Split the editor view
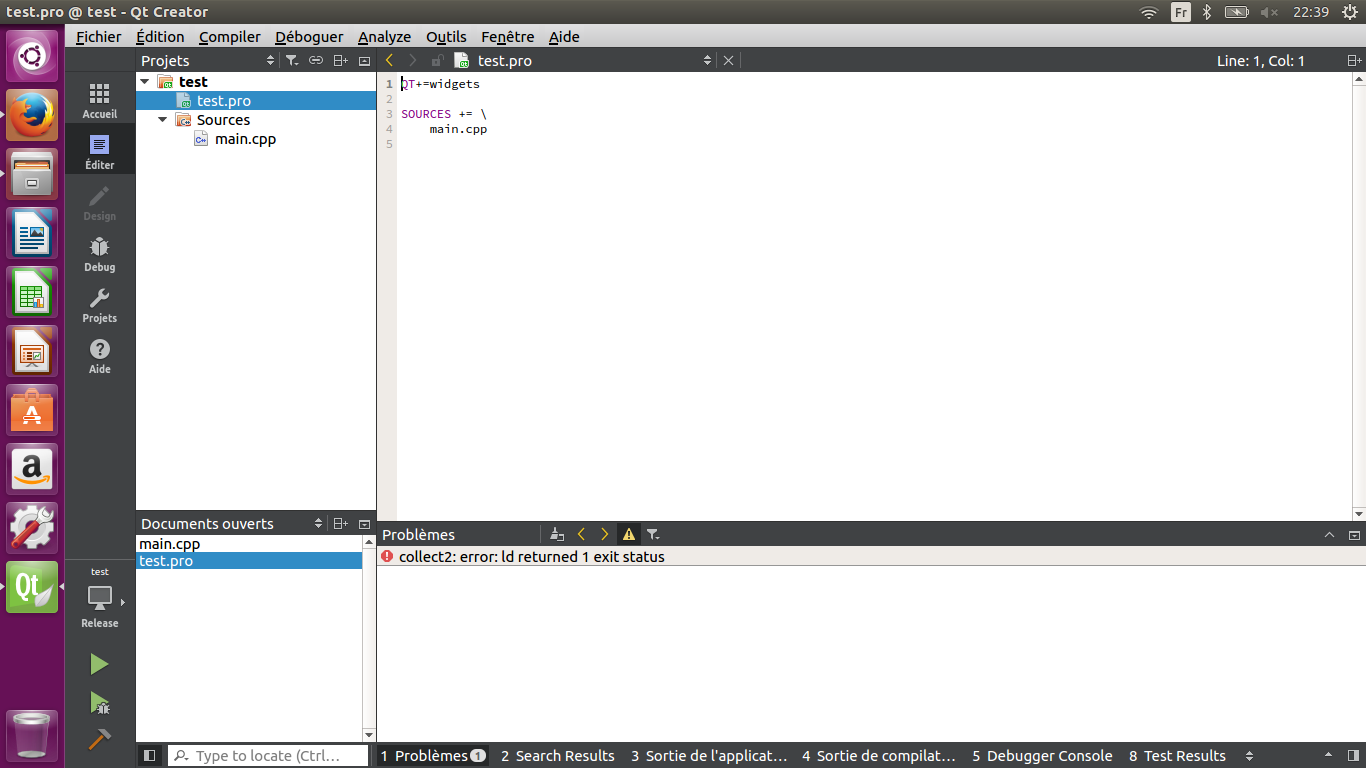Screen dimensions: 1366x768 1354,61
